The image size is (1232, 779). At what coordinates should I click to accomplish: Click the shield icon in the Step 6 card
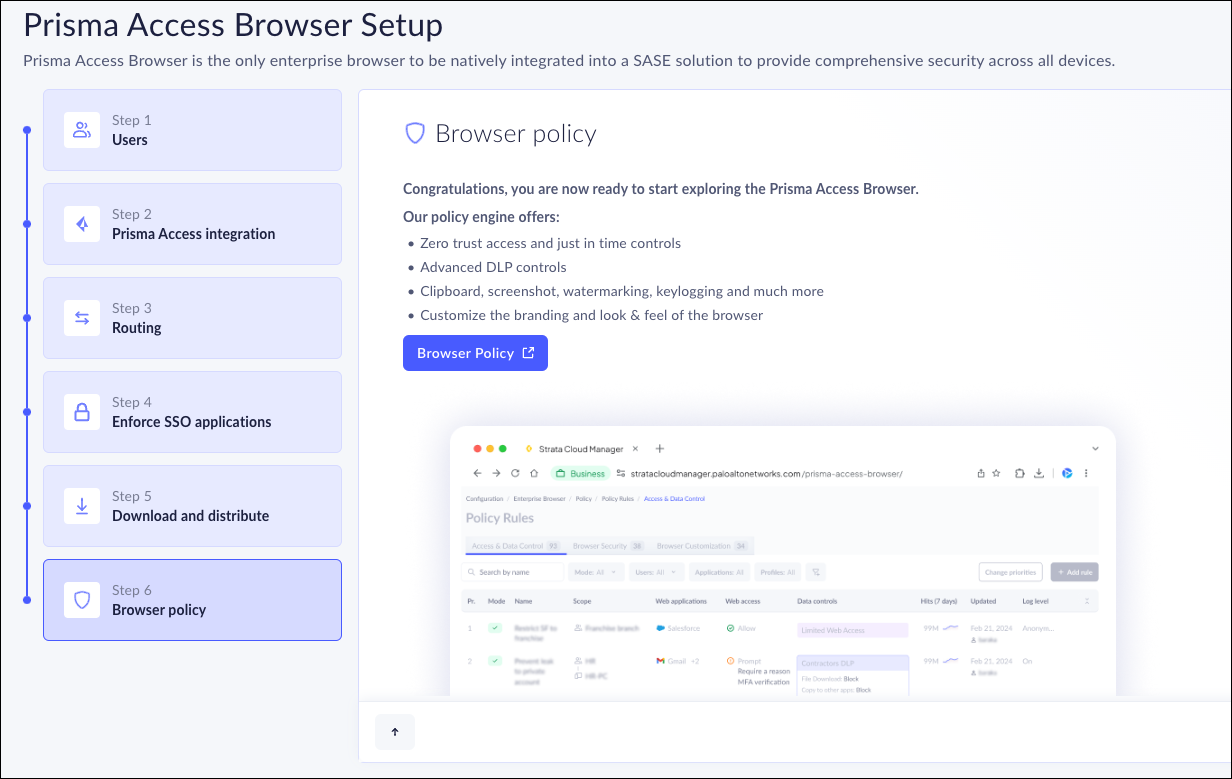click(x=82, y=600)
